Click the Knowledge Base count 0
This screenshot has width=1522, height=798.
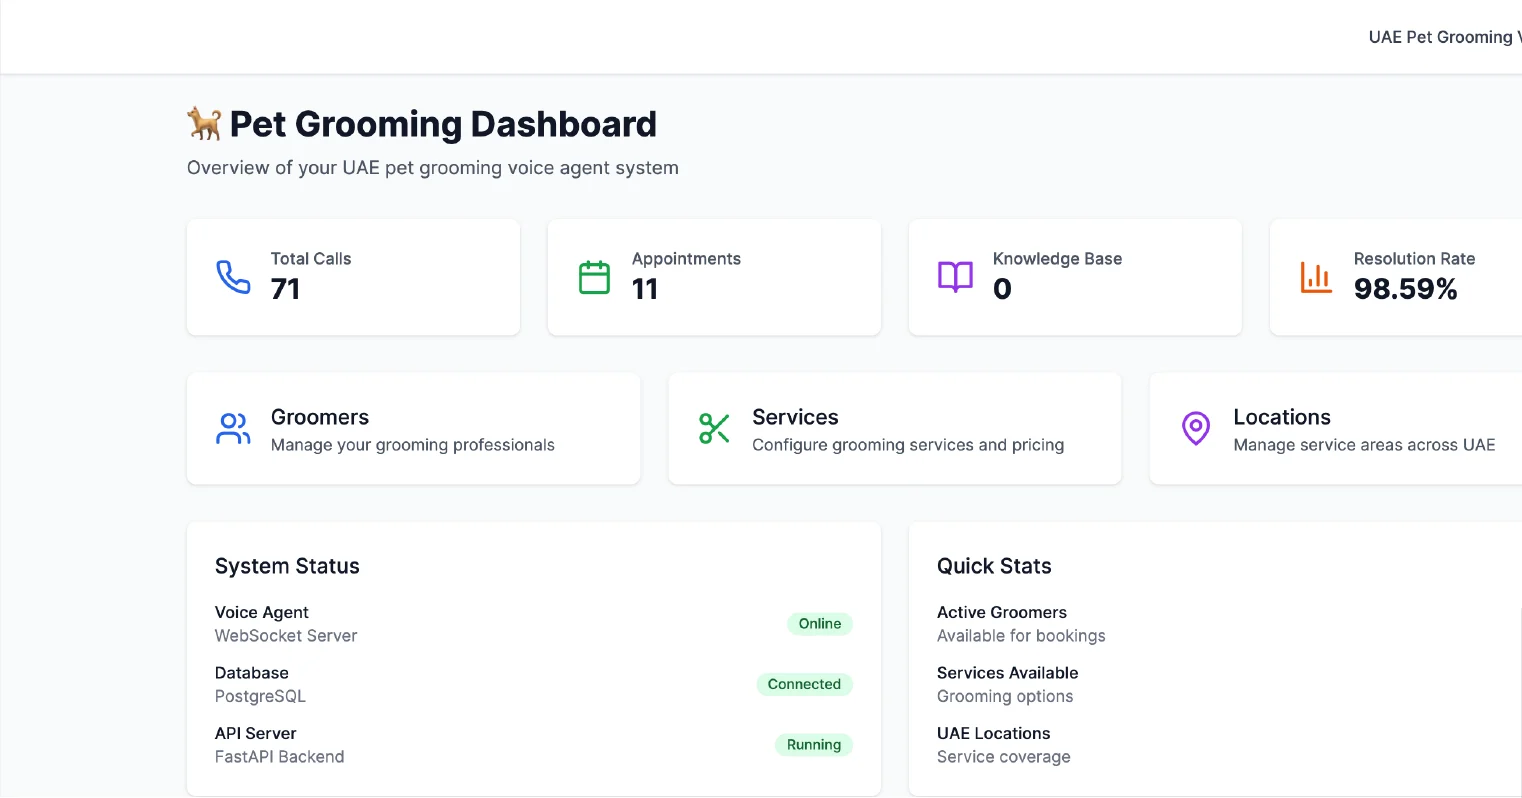pyautogui.click(x=1002, y=289)
